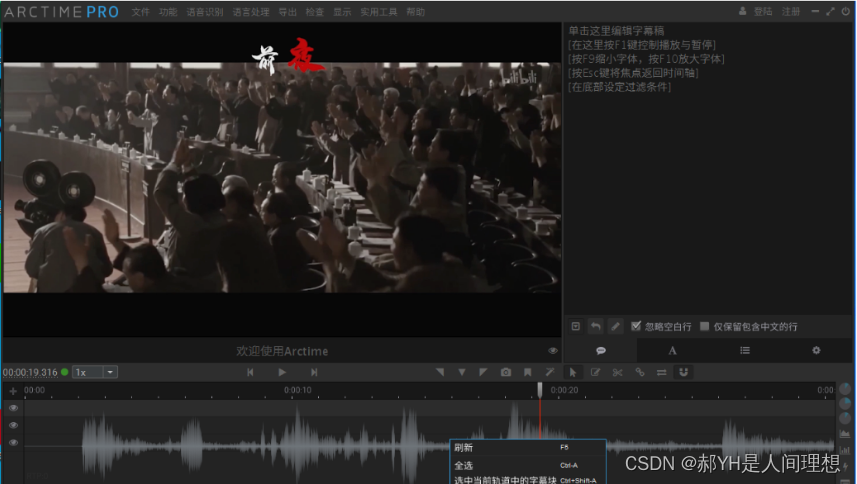The width and height of the screenshot is (857, 484).
Task: Enable 仅保留包含中文的行 checkbox
Action: (705, 326)
